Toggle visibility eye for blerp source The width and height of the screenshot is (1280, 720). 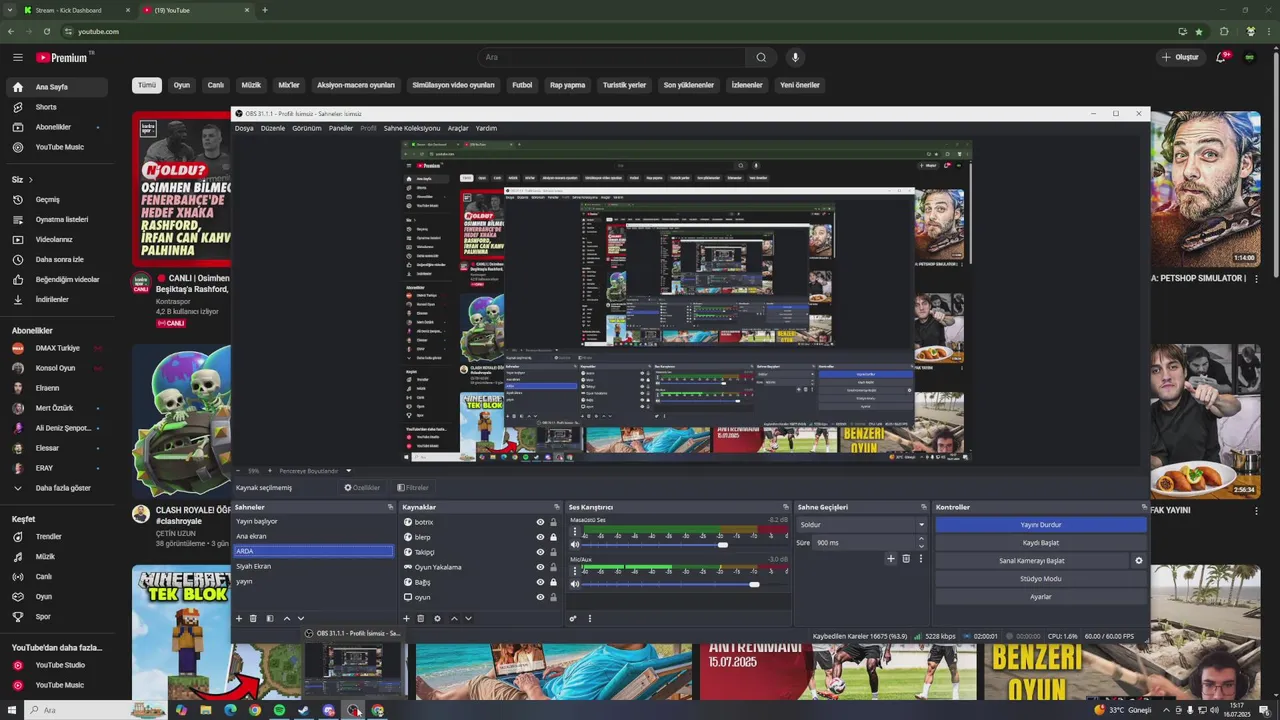pyautogui.click(x=540, y=537)
